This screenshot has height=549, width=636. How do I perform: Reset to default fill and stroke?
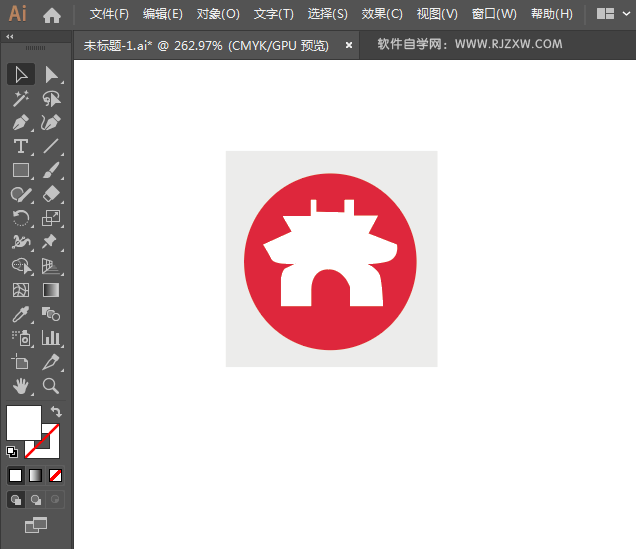(x=12, y=451)
